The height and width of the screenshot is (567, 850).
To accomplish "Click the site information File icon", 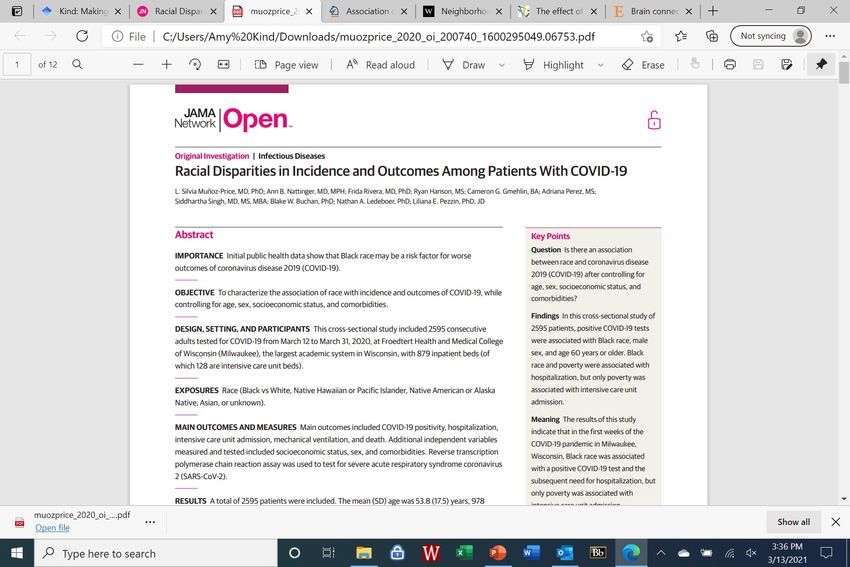I will (x=128, y=36).
